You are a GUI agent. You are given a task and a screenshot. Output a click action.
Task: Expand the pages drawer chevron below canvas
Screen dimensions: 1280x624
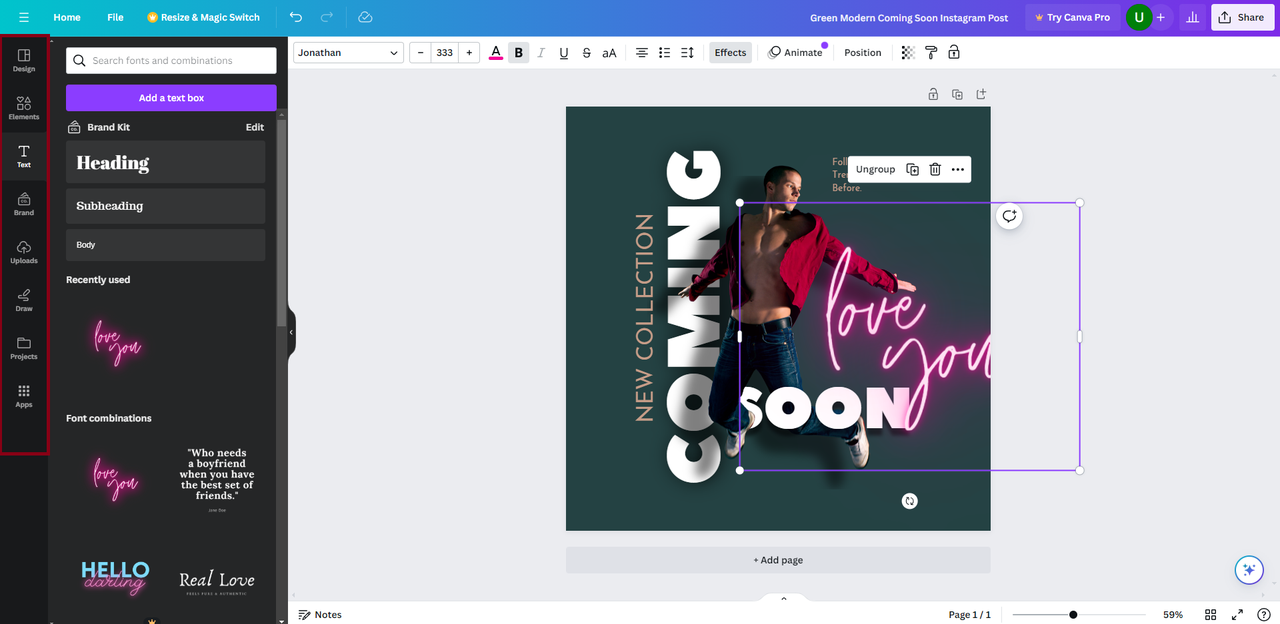pyautogui.click(x=784, y=599)
